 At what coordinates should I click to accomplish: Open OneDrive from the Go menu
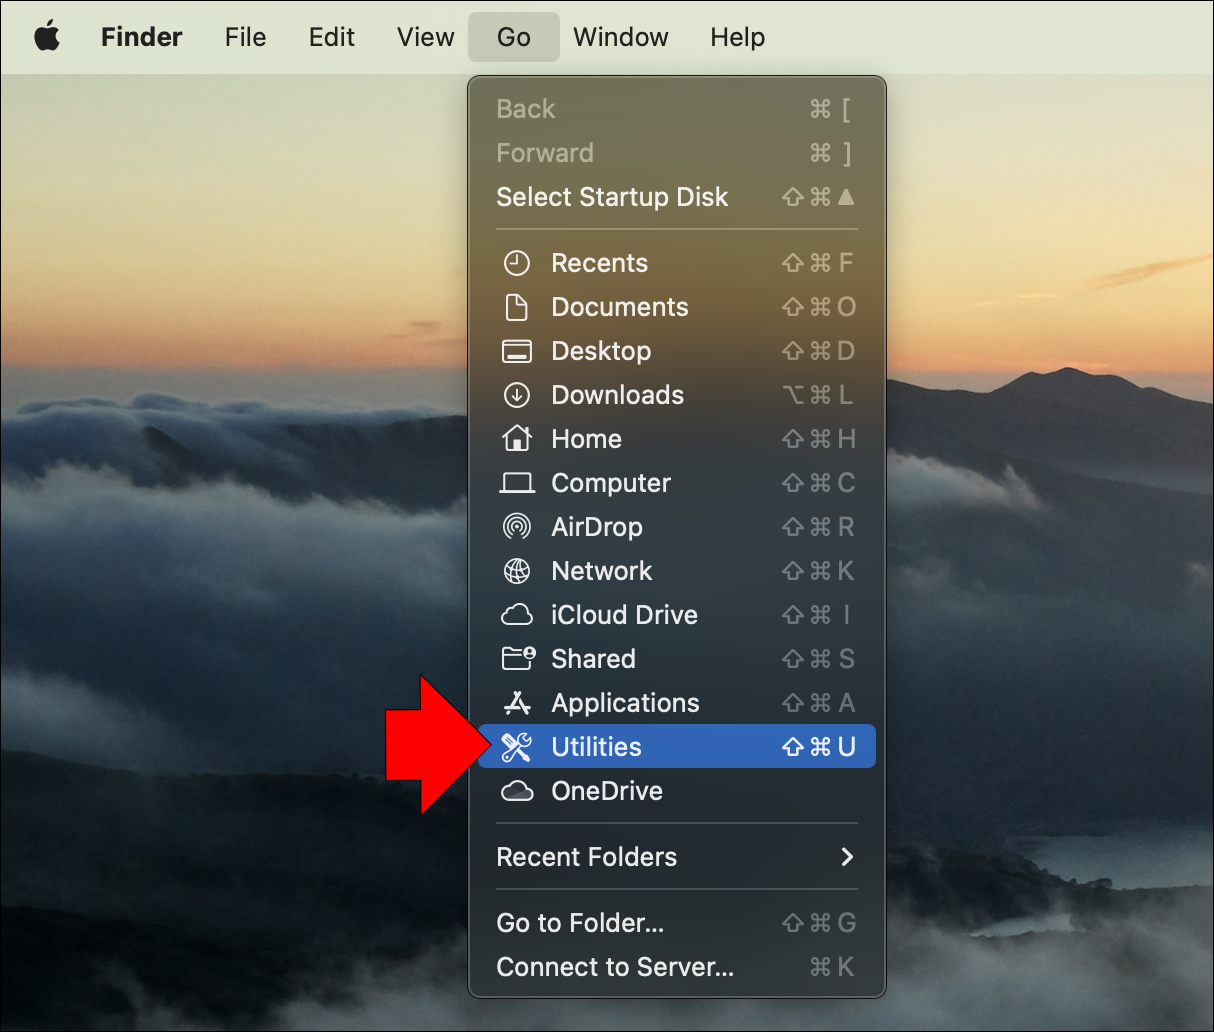607,791
